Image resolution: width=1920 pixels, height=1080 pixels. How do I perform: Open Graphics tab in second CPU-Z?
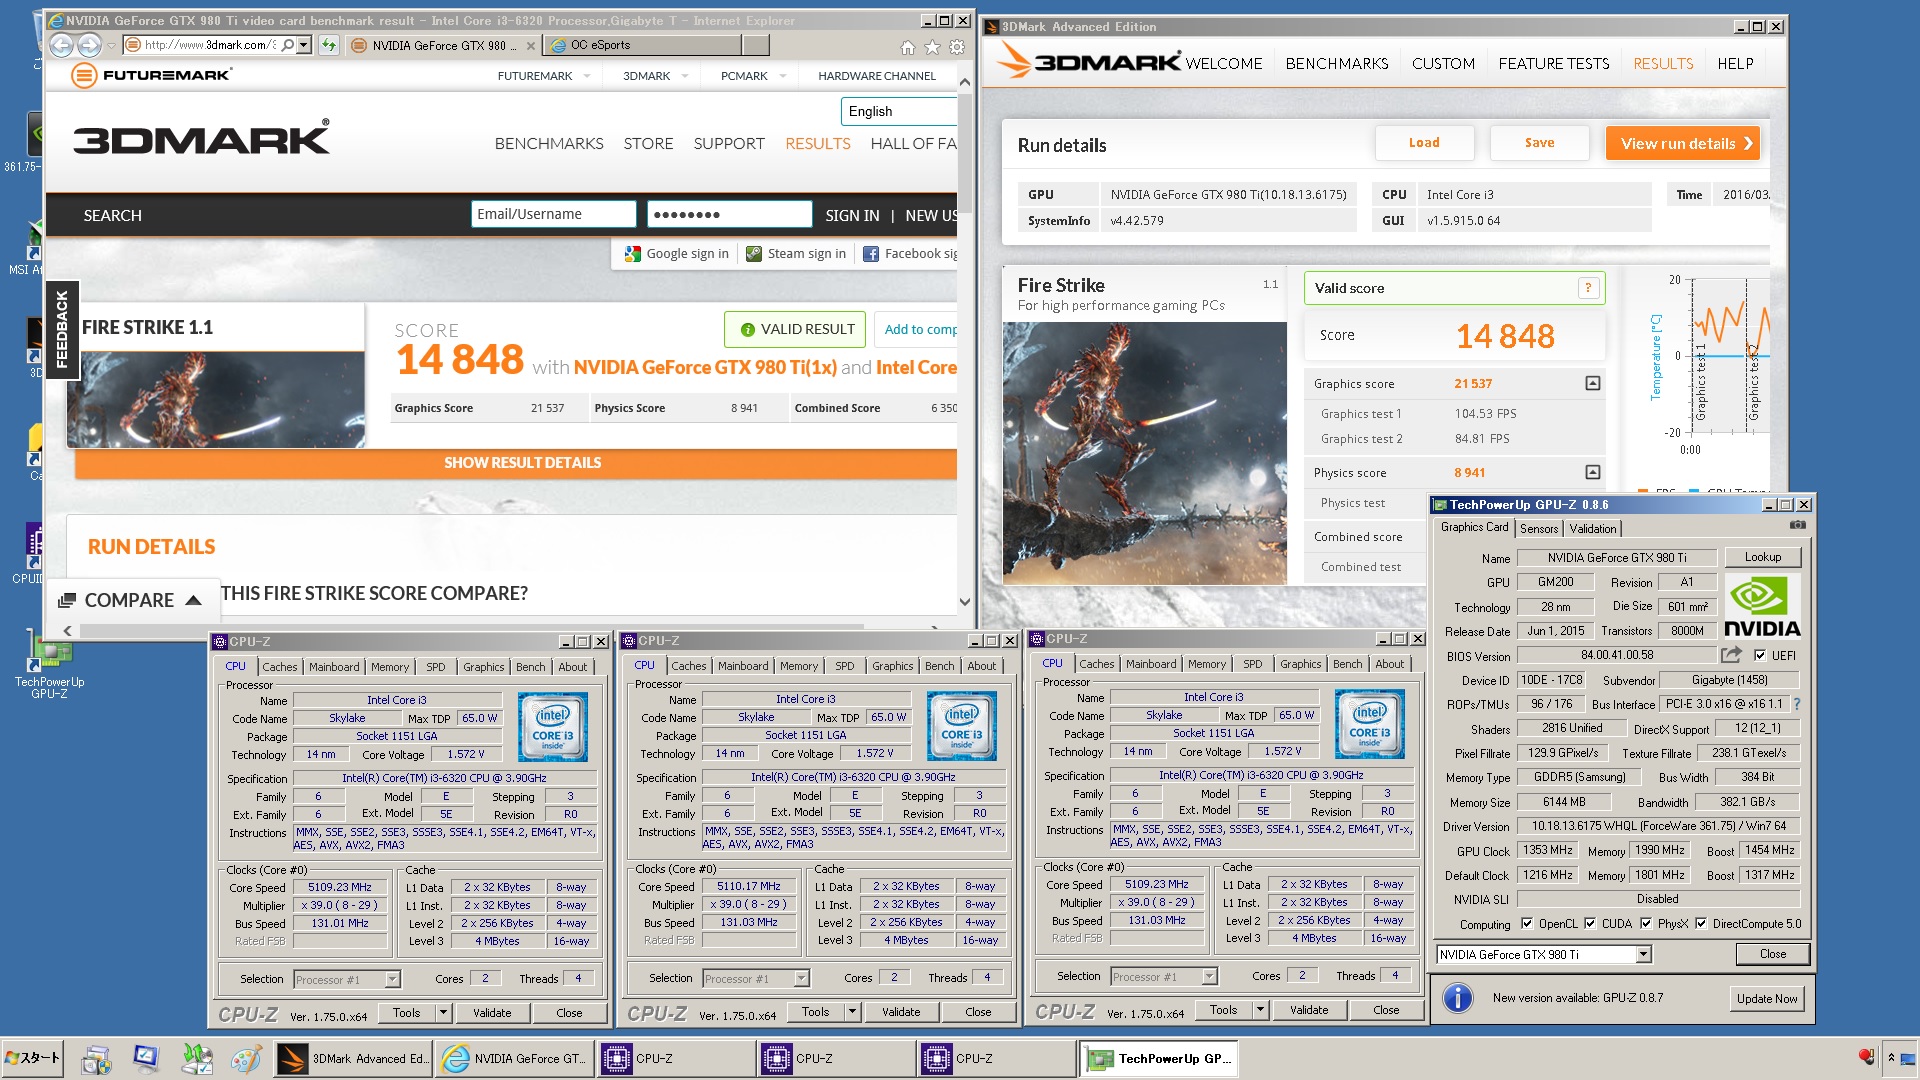tap(891, 666)
